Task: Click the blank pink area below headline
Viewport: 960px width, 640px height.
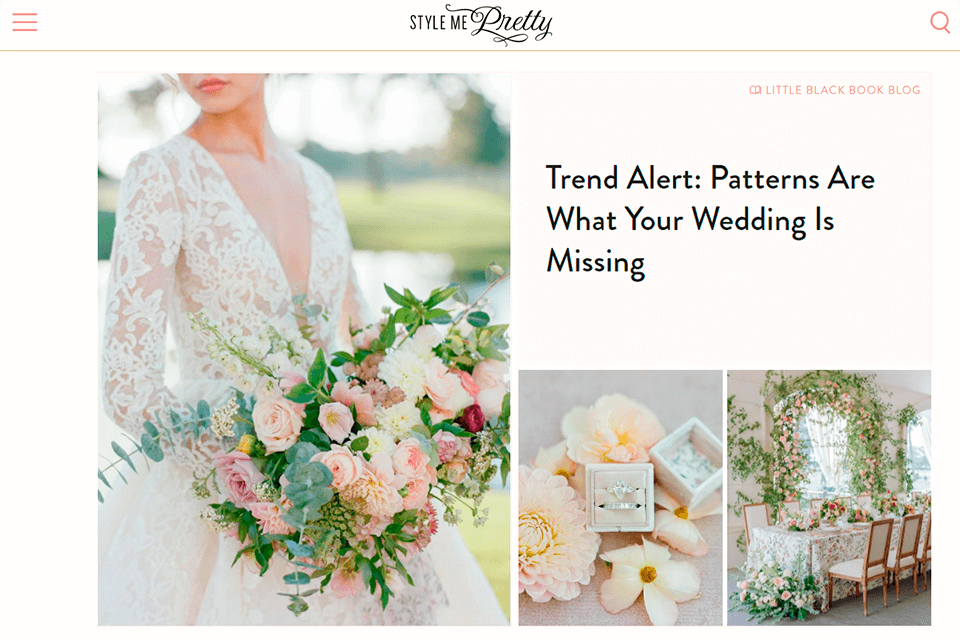Action: (722, 325)
